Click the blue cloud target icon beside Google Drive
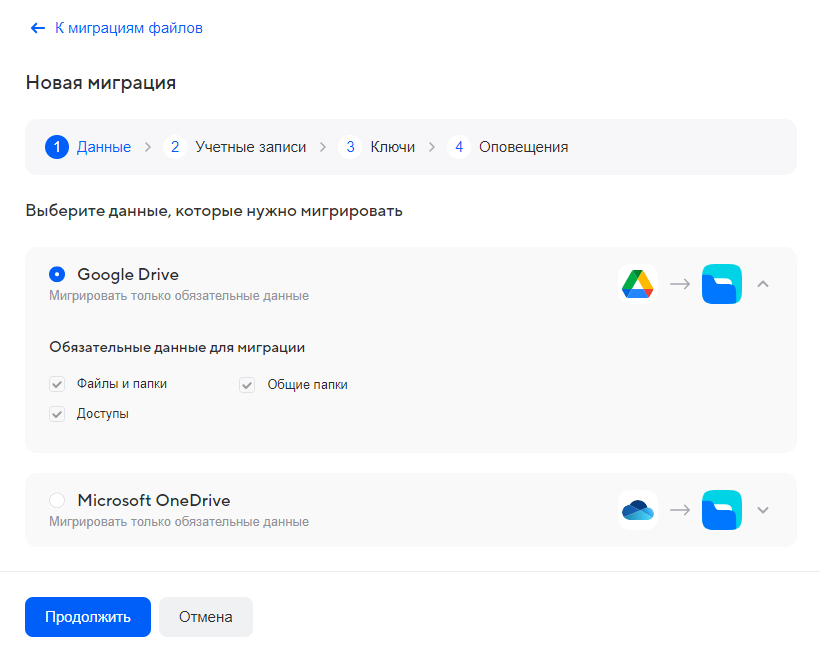The image size is (820, 663). (x=721, y=283)
